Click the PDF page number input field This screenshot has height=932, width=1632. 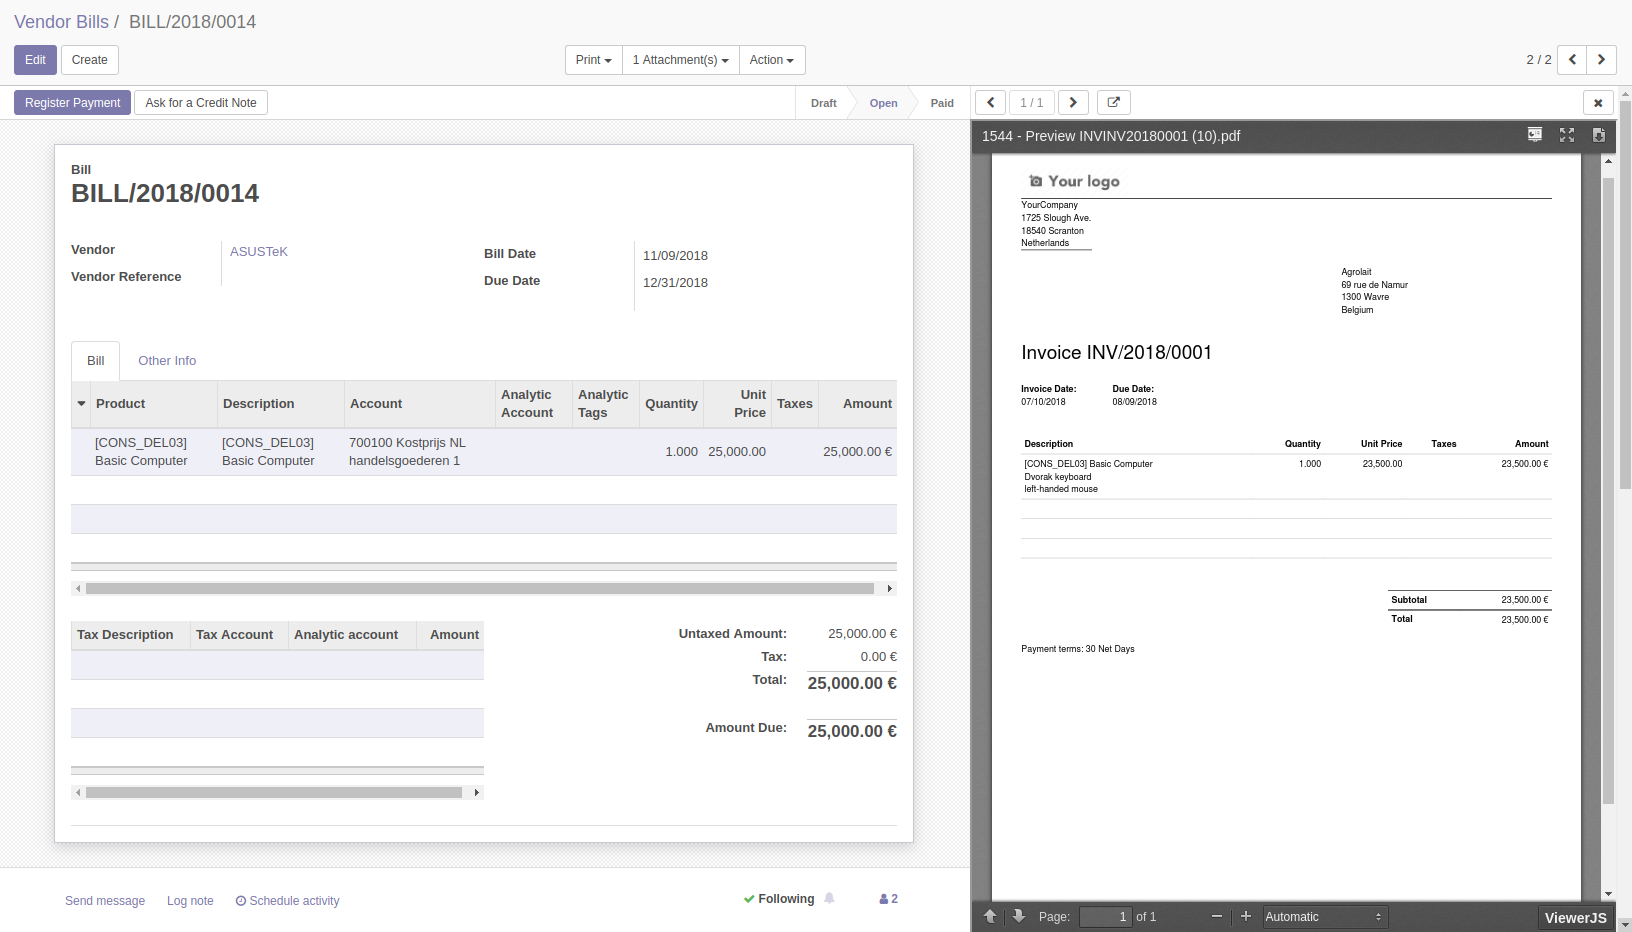pos(1105,917)
